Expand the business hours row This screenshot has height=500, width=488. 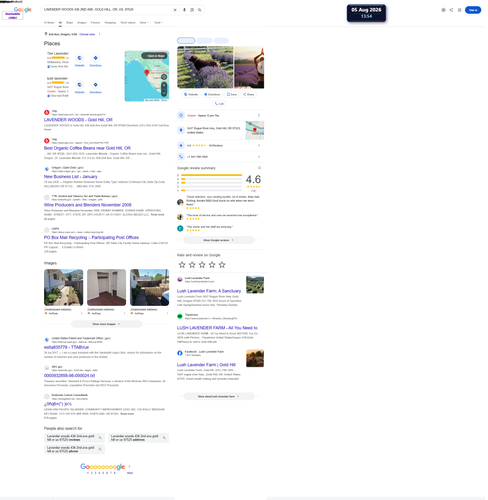pyautogui.click(x=220, y=115)
